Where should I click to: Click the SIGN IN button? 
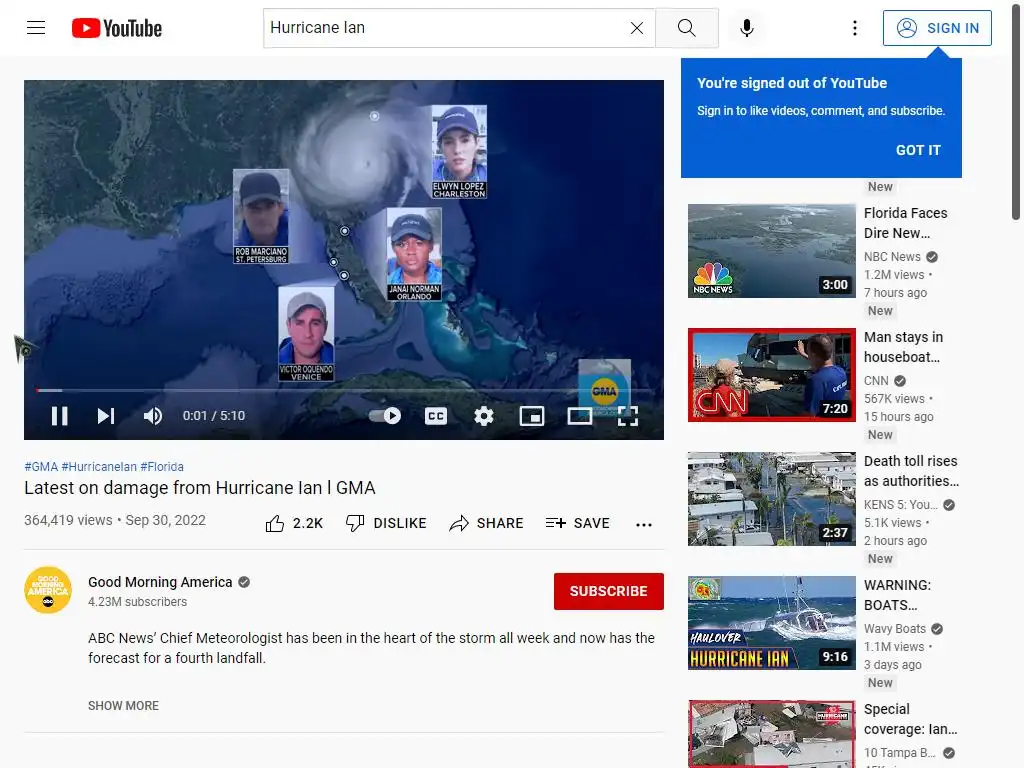(936, 28)
